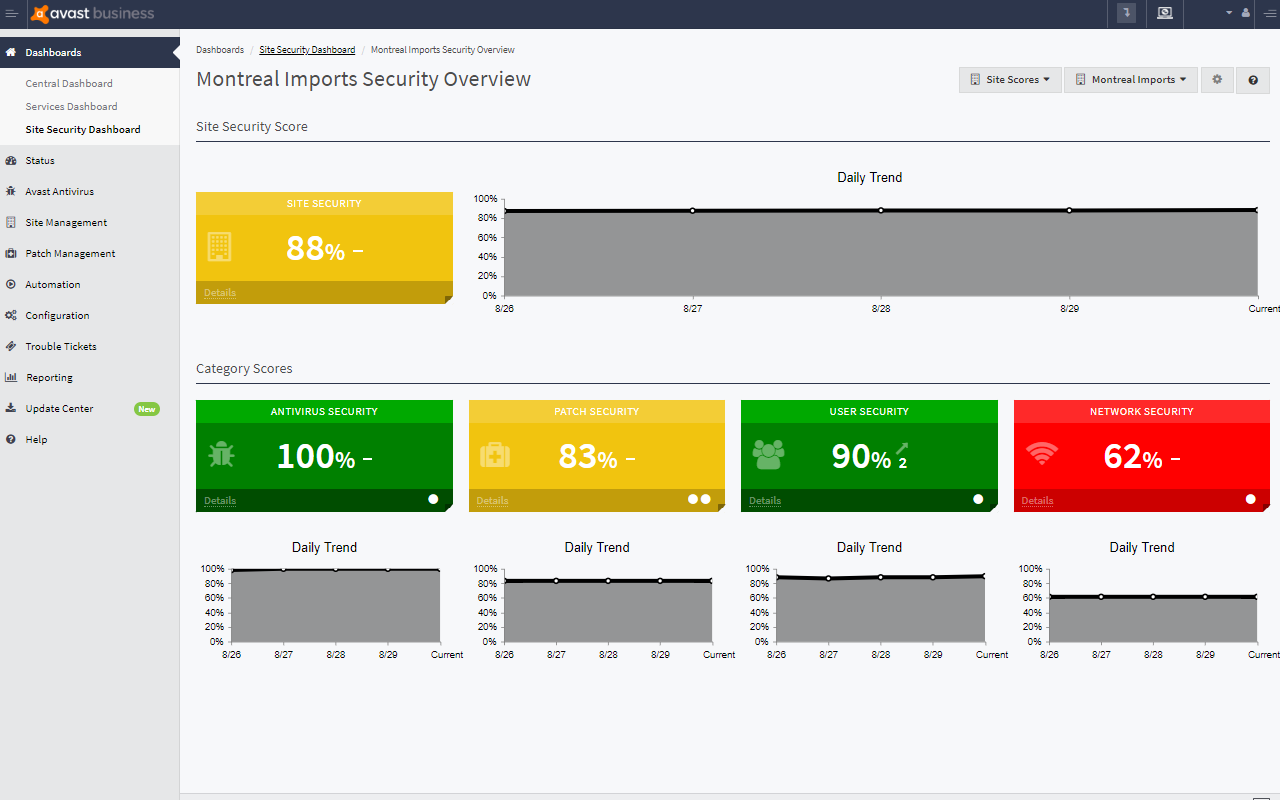The height and width of the screenshot is (800, 1280).
Task: Open the Montreal Imports dropdown
Action: [1130, 79]
